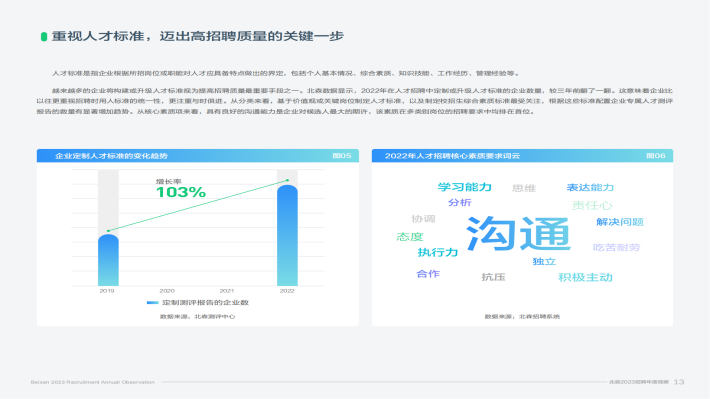
Task: Click page number 13 in footer
Action: click(x=679, y=382)
